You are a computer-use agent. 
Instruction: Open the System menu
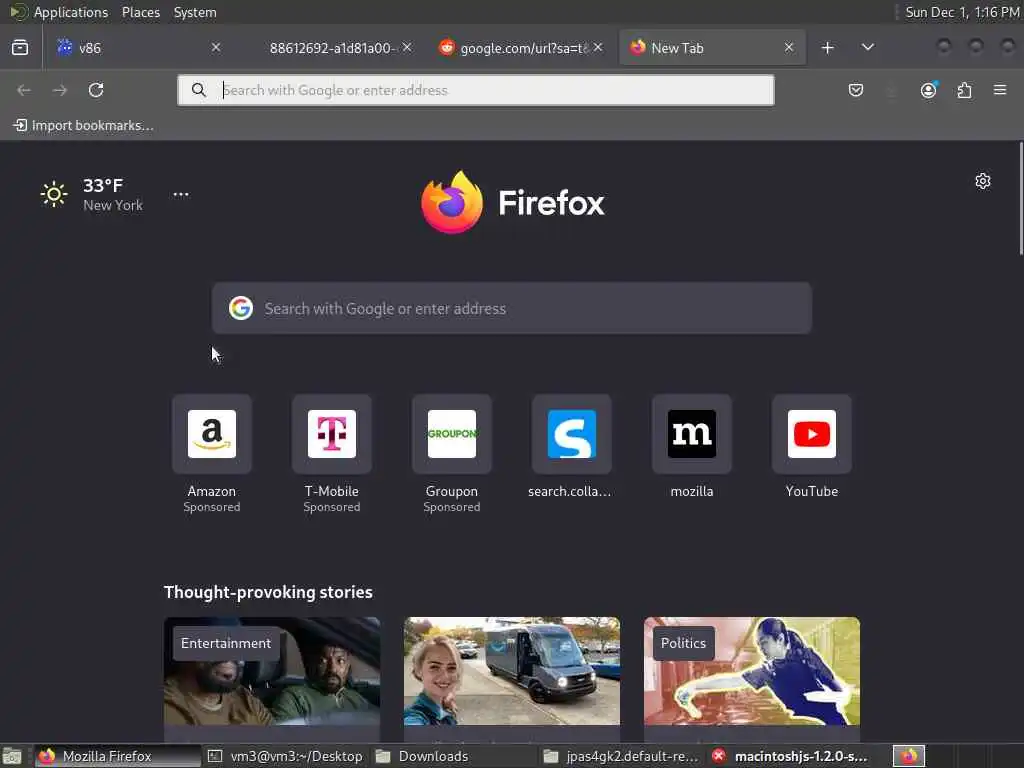(x=195, y=12)
